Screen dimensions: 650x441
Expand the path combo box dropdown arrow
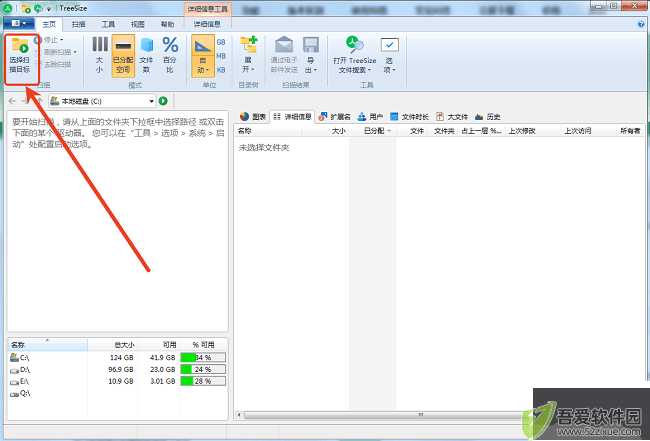pos(151,101)
